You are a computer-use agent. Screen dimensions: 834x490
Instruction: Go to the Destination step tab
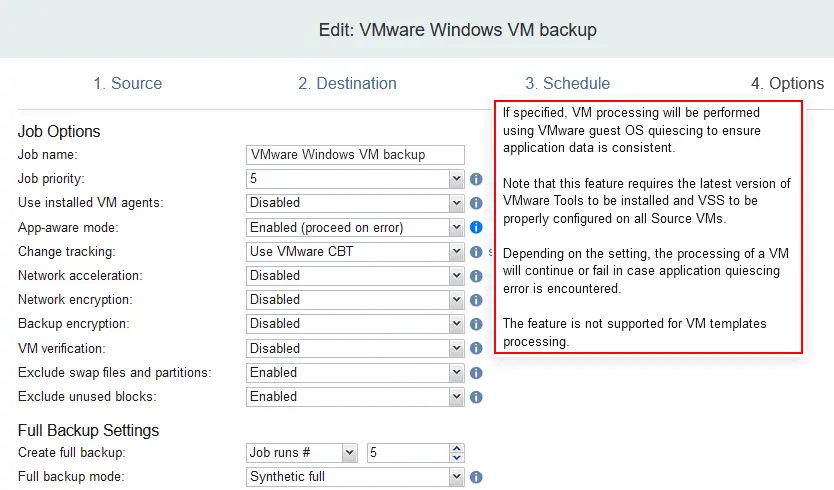347,84
